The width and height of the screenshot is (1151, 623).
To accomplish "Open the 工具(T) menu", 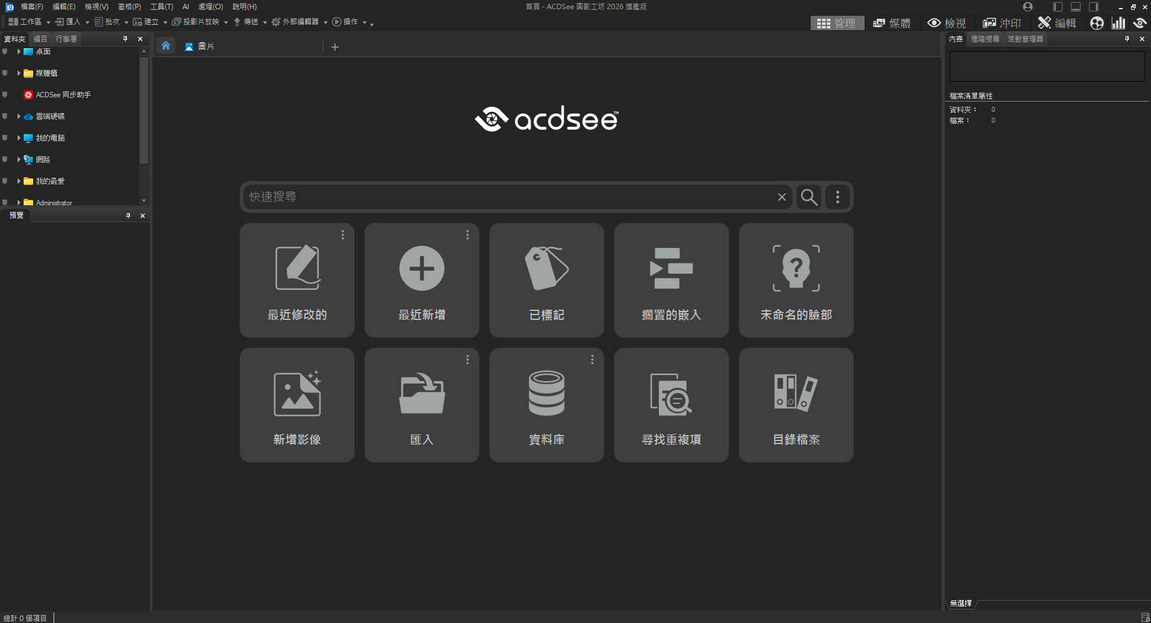I will 161,7.
